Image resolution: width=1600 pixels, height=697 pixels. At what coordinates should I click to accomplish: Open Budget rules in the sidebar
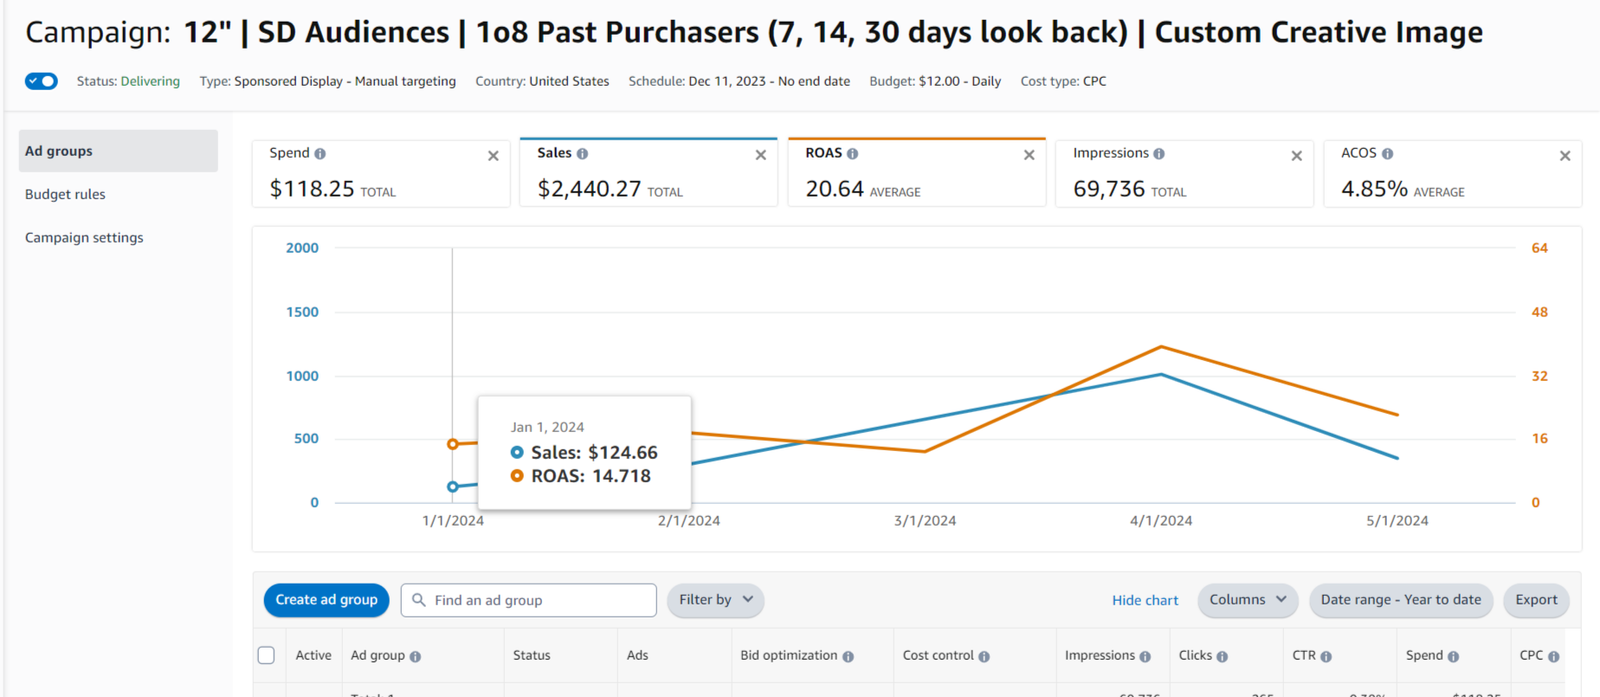[x=65, y=194]
